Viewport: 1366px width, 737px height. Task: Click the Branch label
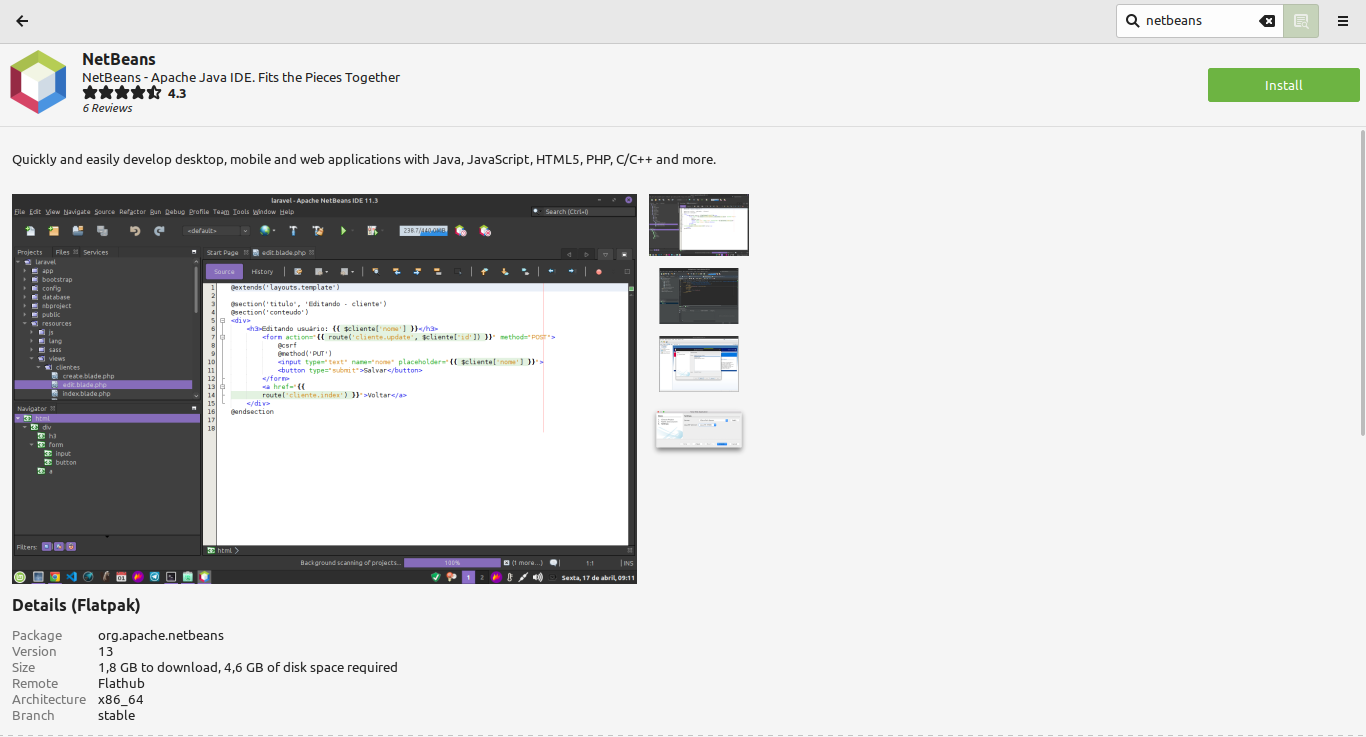click(x=33, y=716)
